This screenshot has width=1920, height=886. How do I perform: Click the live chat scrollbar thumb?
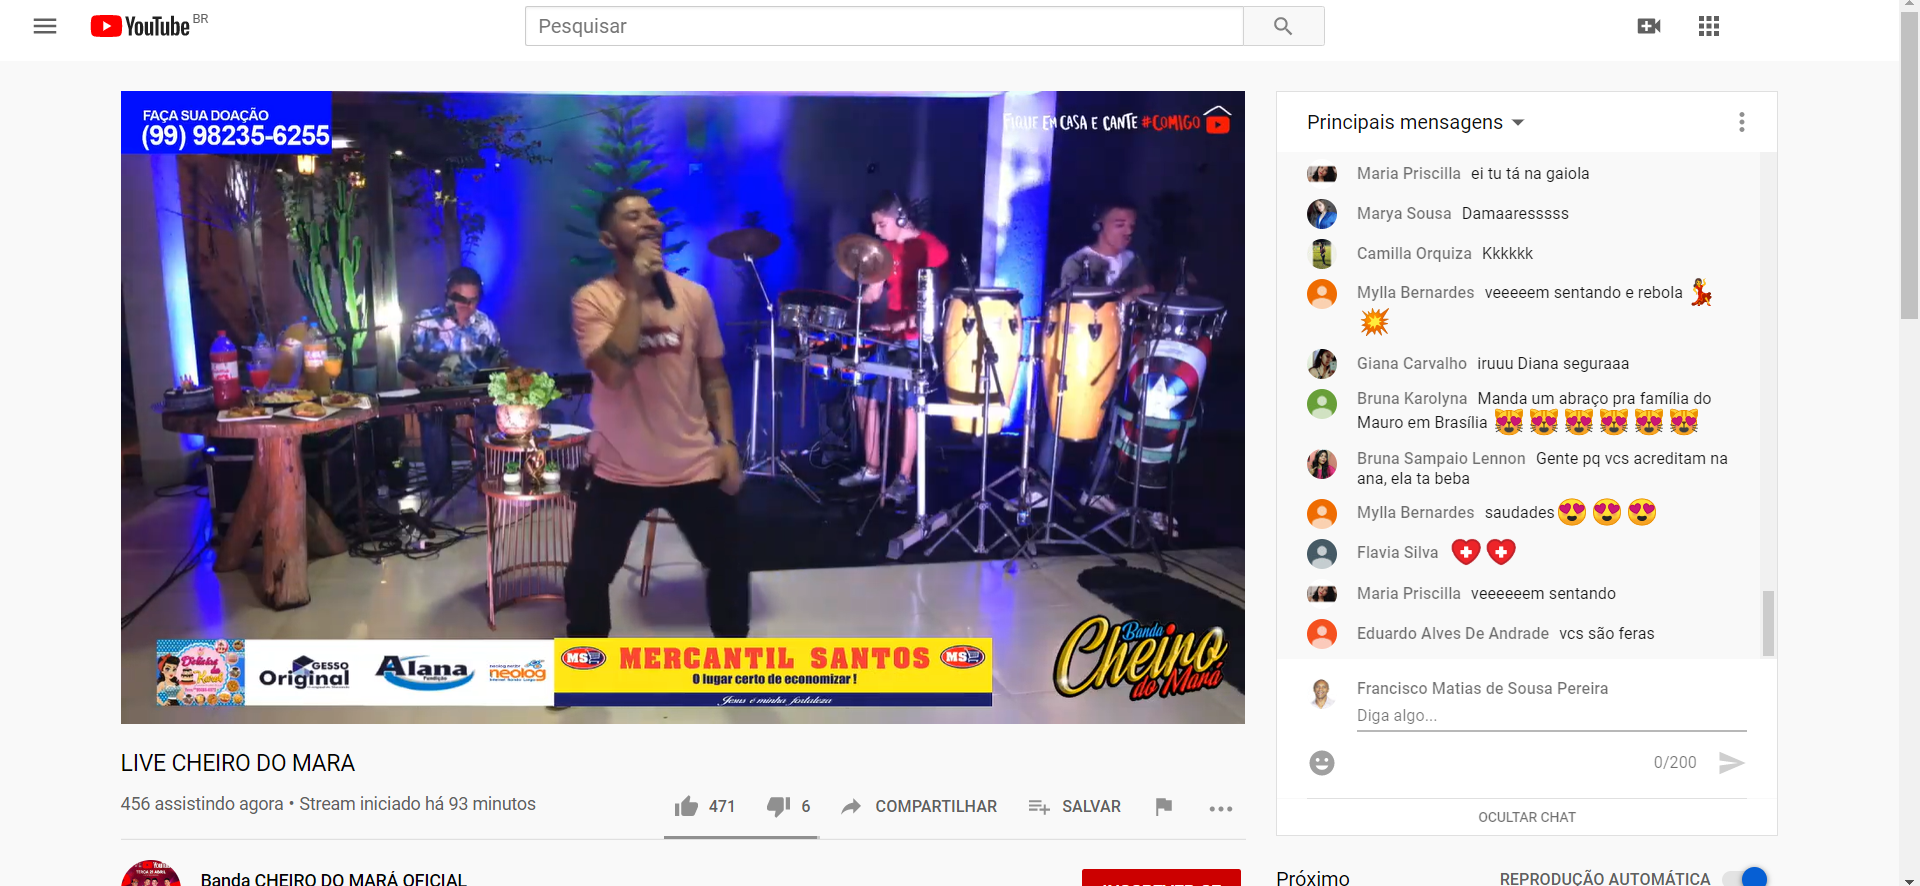(x=1768, y=623)
